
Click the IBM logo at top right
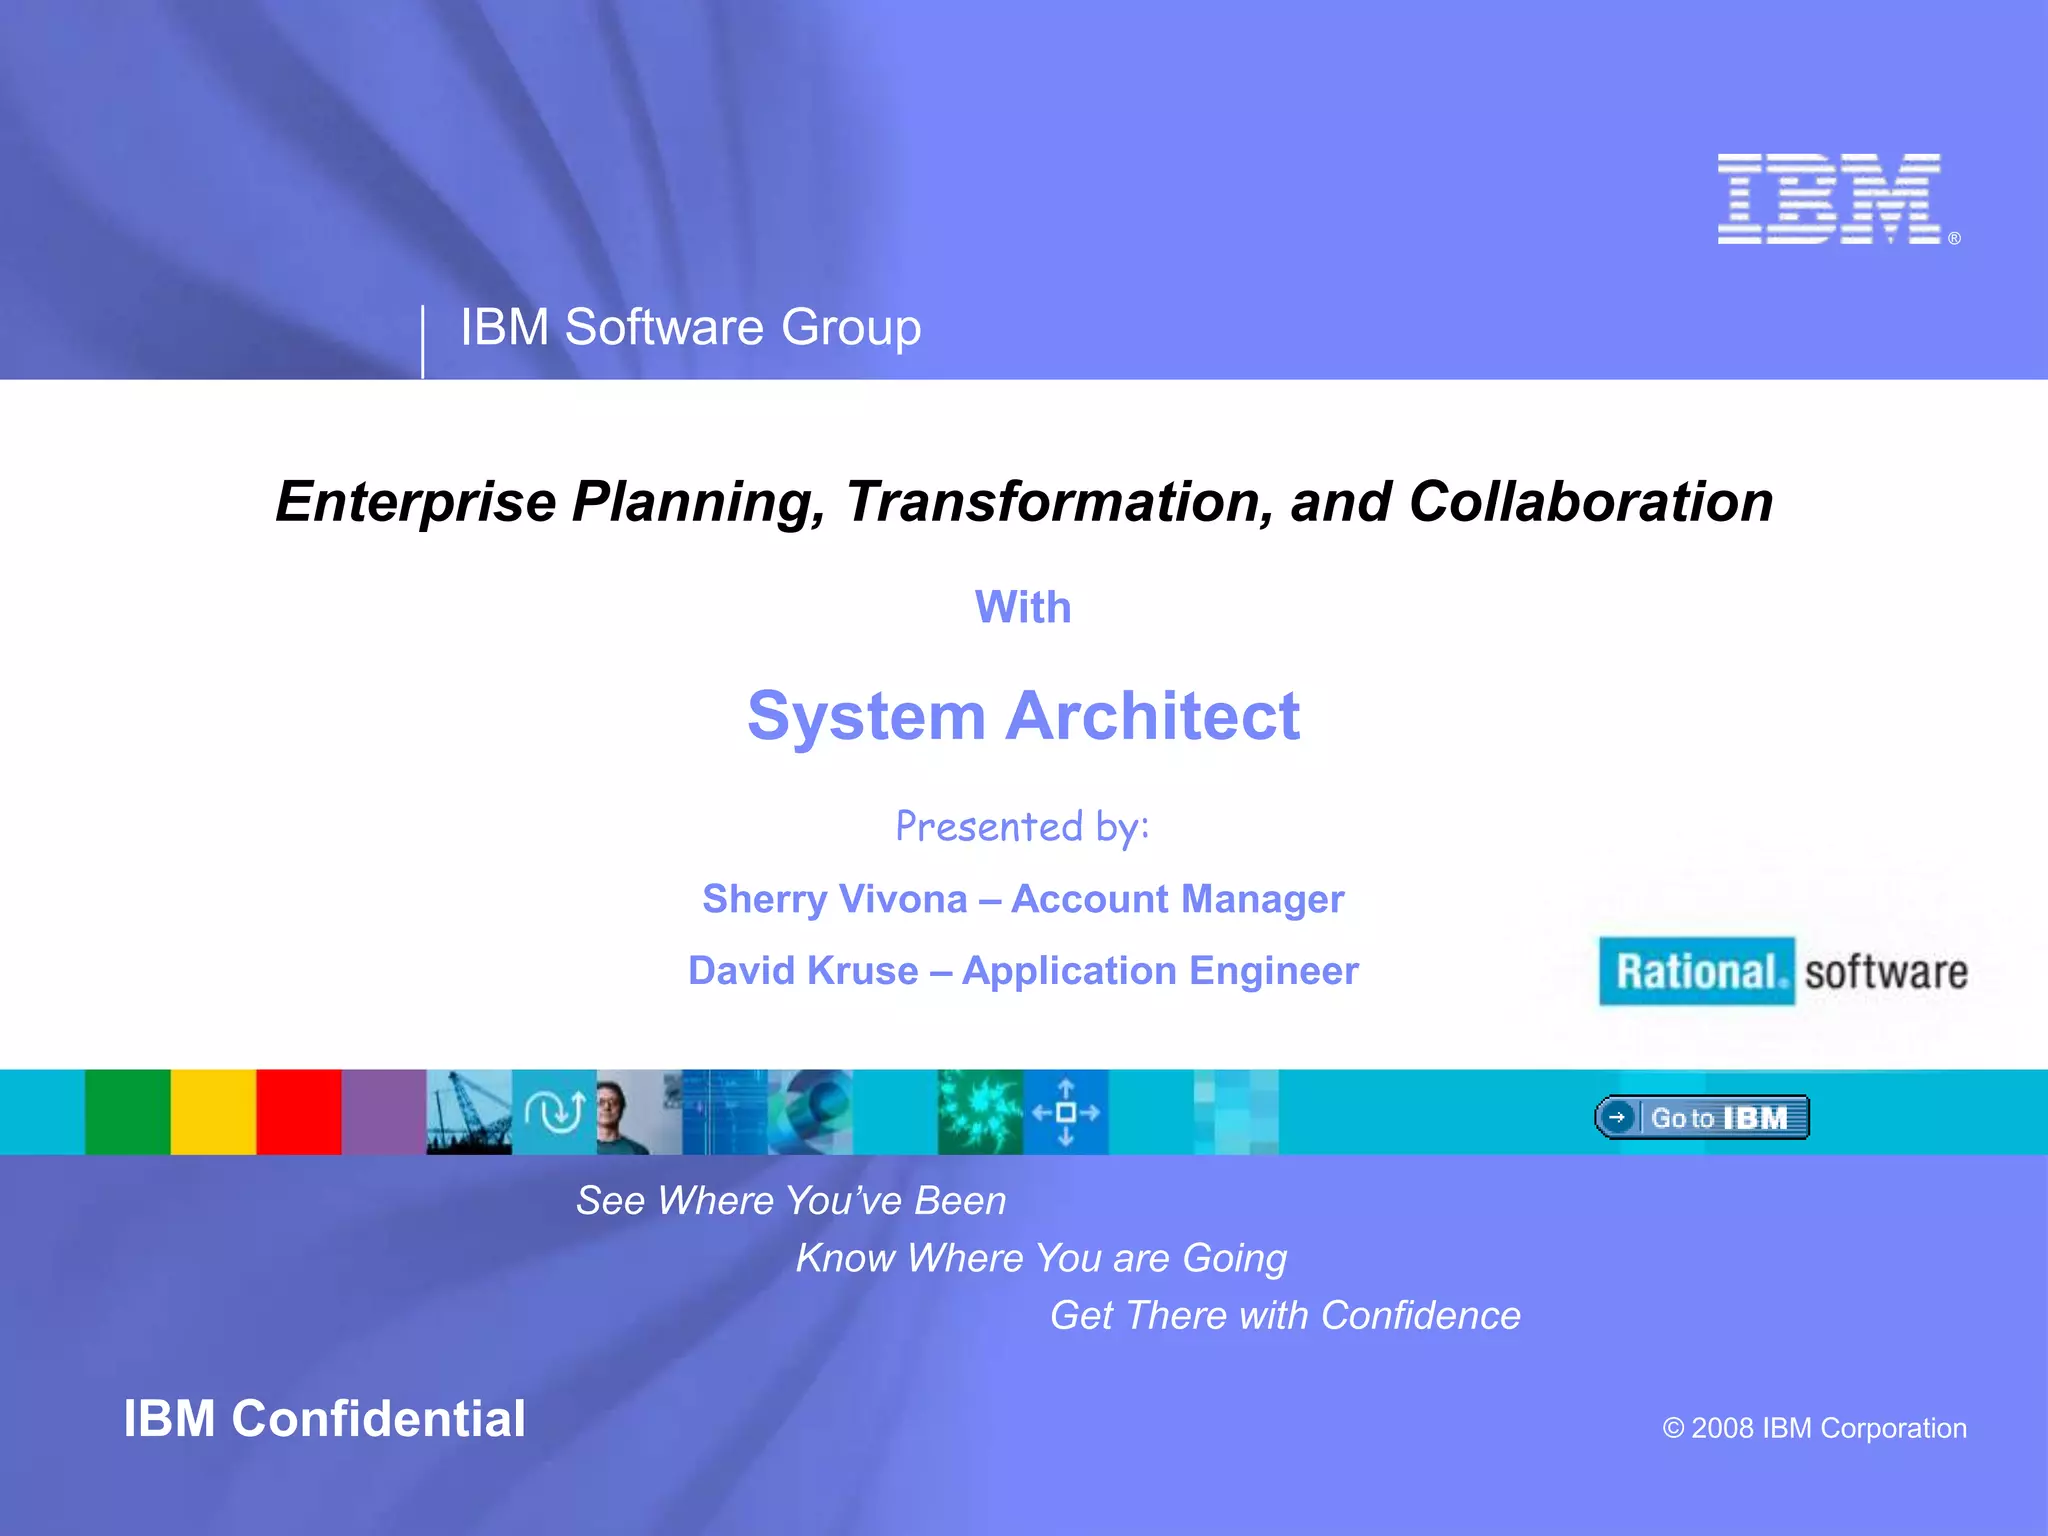point(1829,199)
